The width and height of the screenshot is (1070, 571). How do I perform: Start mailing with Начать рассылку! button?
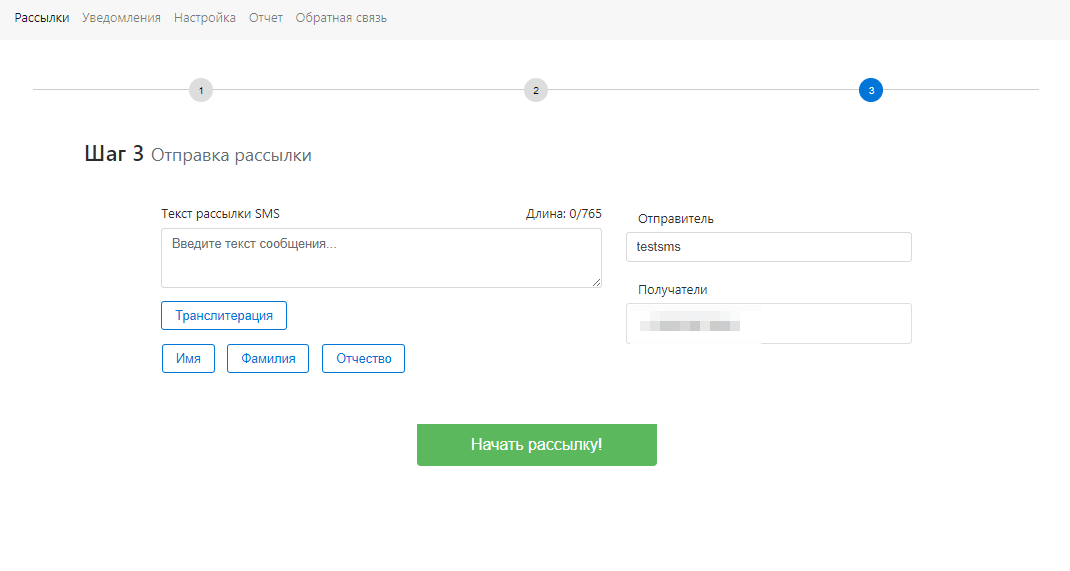(537, 445)
